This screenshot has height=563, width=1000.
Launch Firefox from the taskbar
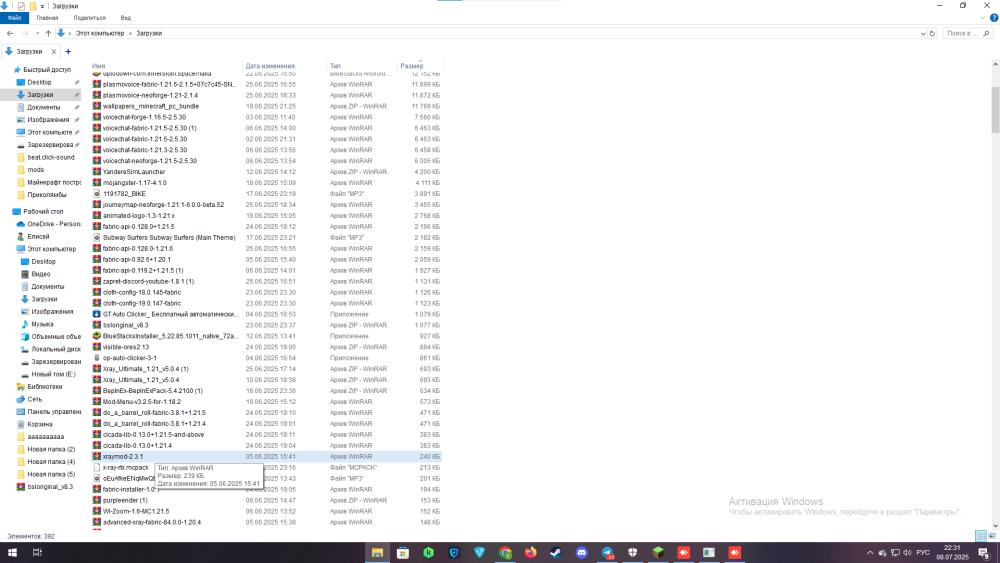click(531, 553)
